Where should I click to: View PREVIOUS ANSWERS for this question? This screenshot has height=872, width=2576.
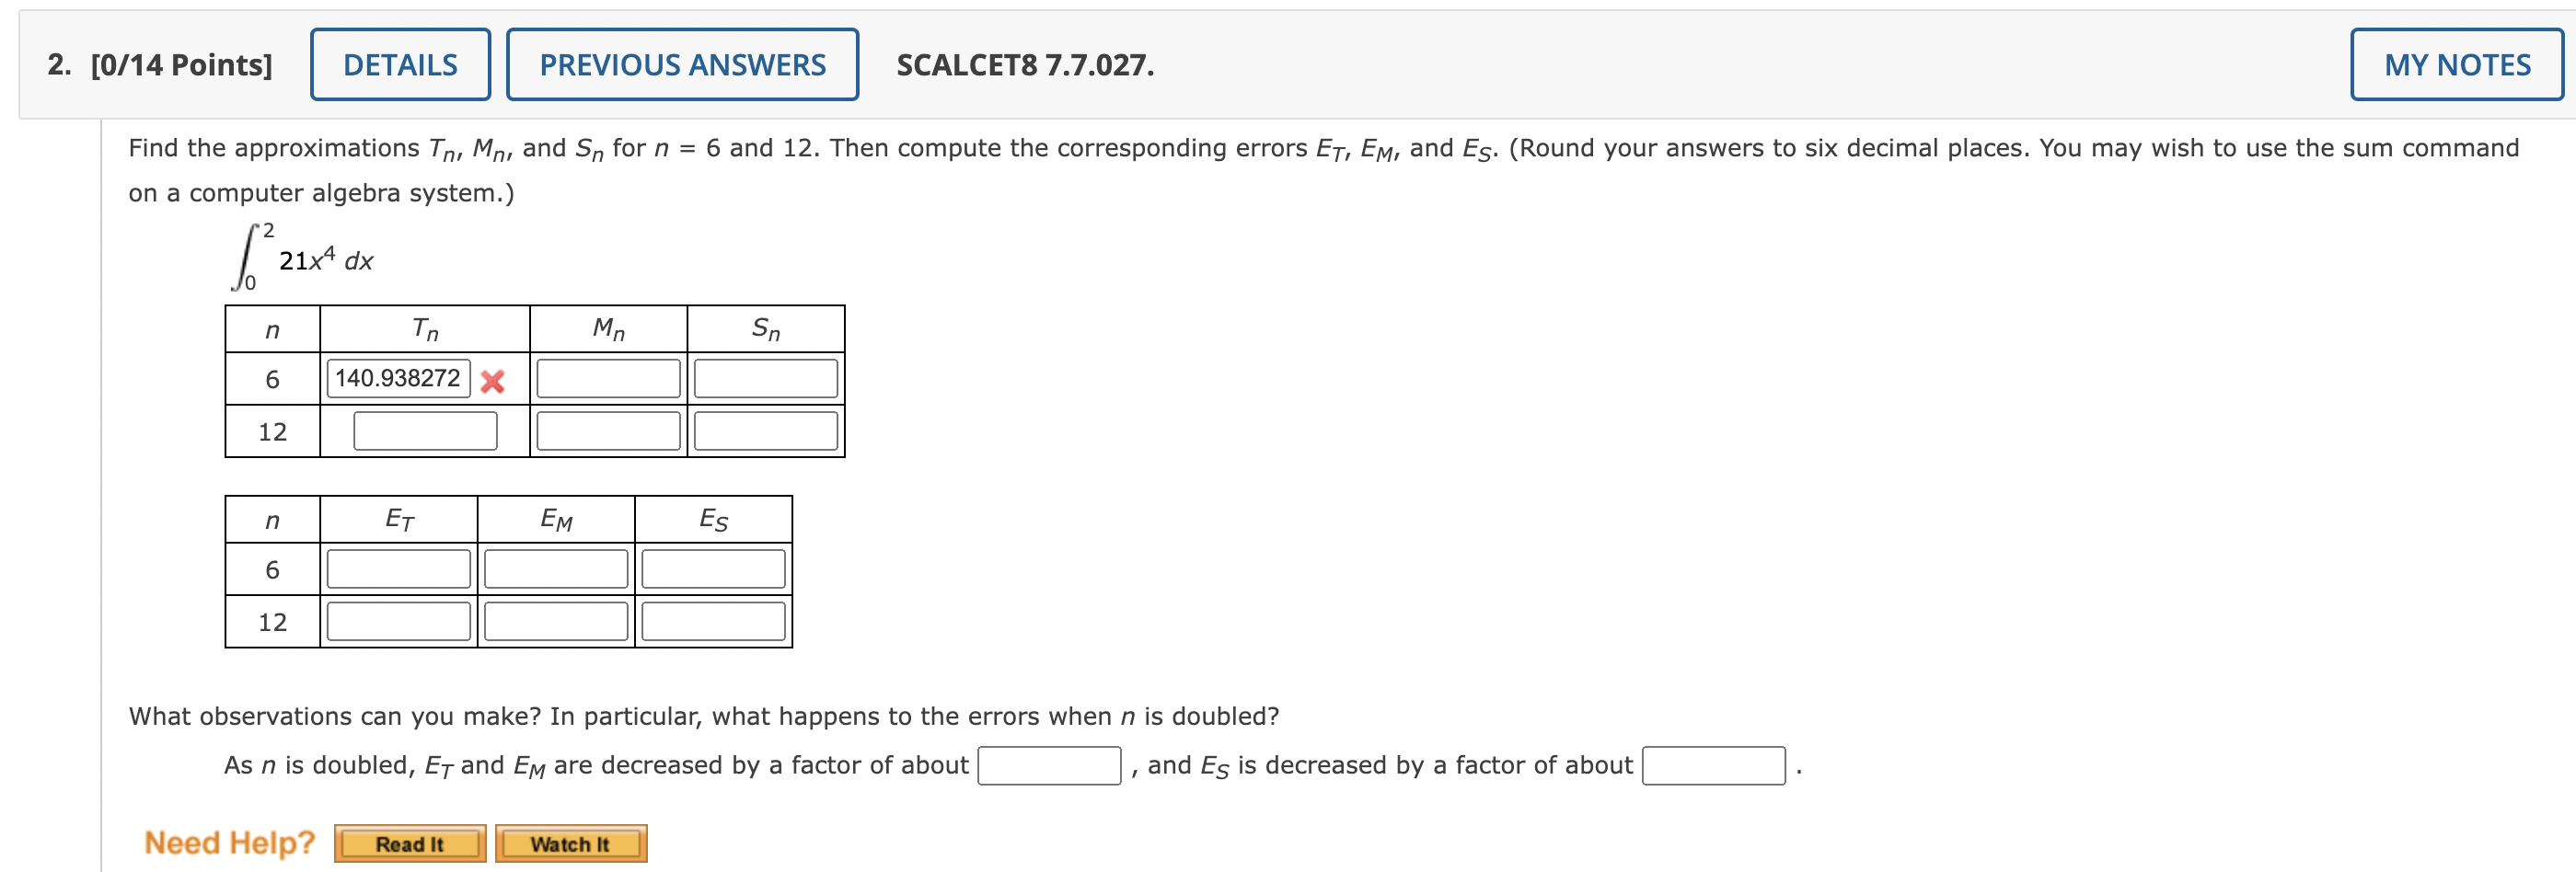pyautogui.click(x=683, y=64)
